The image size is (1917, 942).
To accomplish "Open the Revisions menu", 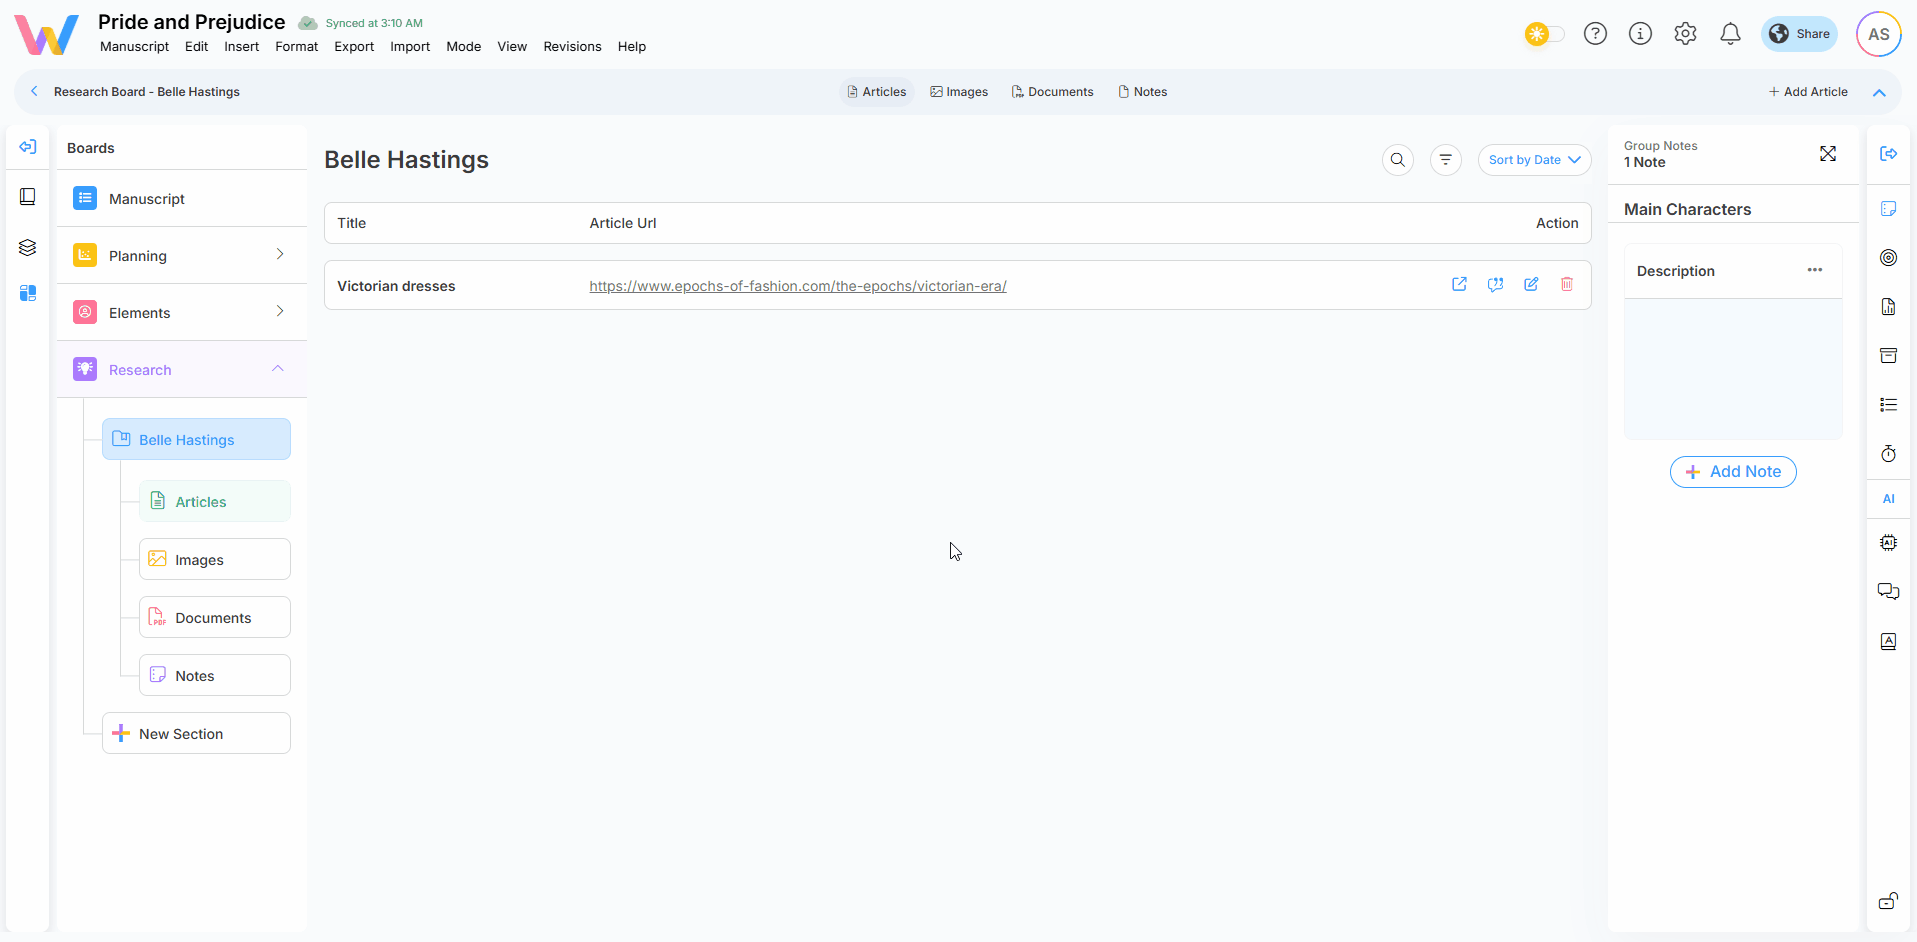I will coord(572,47).
